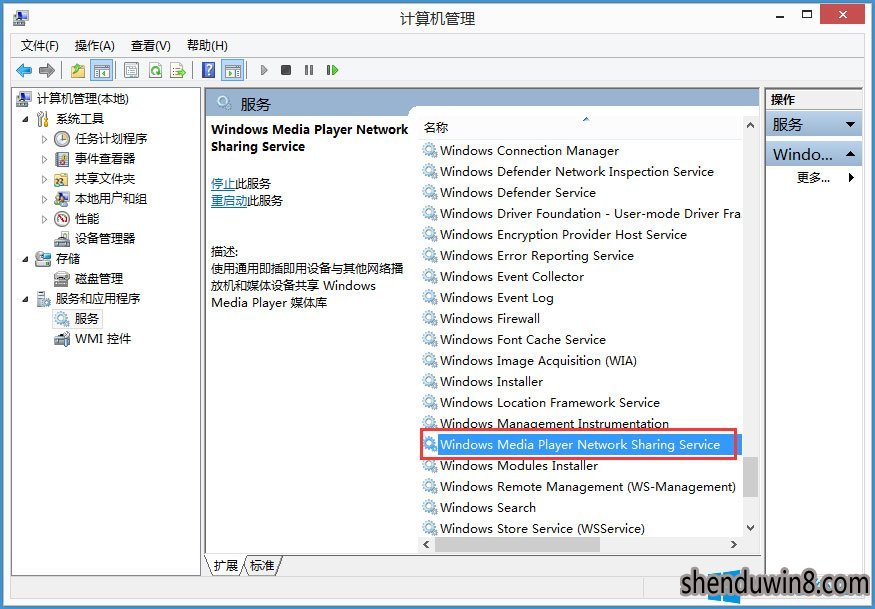Expand the 事件查看器 node arrow
Viewport: 875px width, 609px height.
44,159
